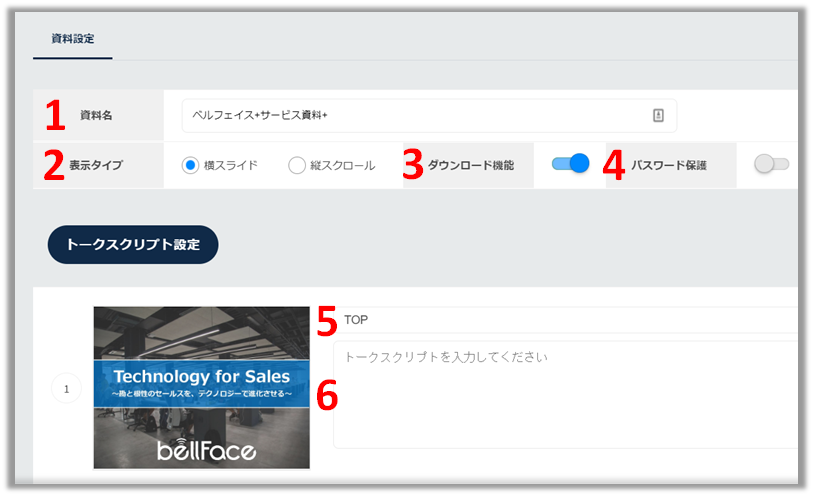Click the Technology for Sales slide thumbnail
This screenshot has height=496, width=813.
click(202, 388)
